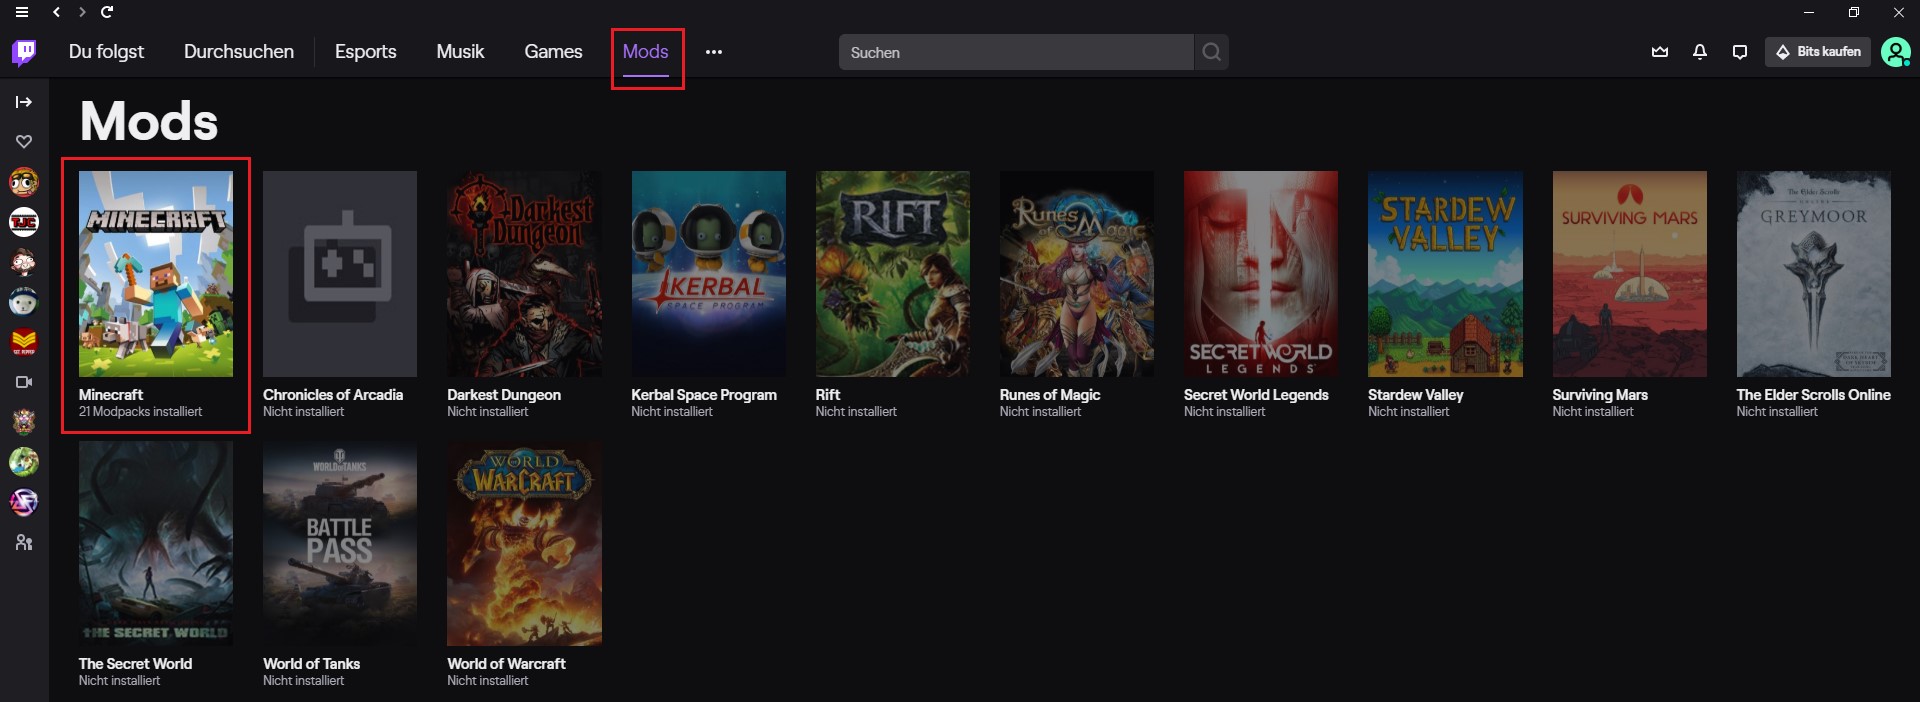Open the World of Warcraft cover
This screenshot has width=1920, height=702.
[x=524, y=543]
